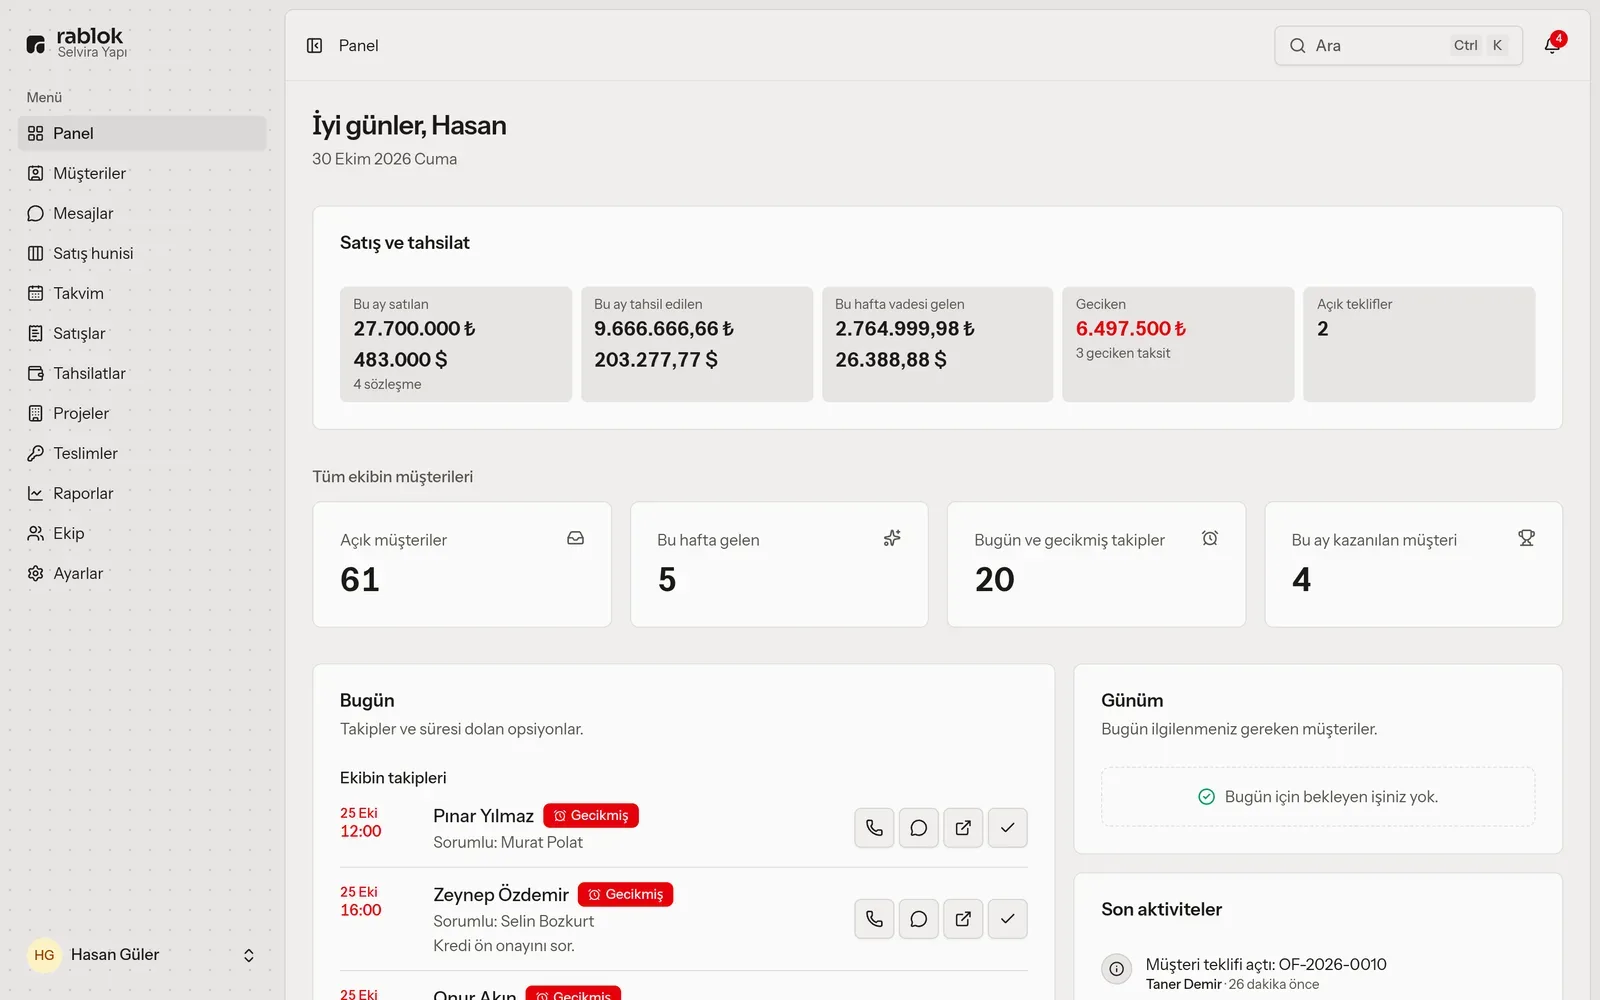This screenshot has height=1000, width=1600.
Task: Go to Mesajlar in the sidebar
Action: point(142,213)
